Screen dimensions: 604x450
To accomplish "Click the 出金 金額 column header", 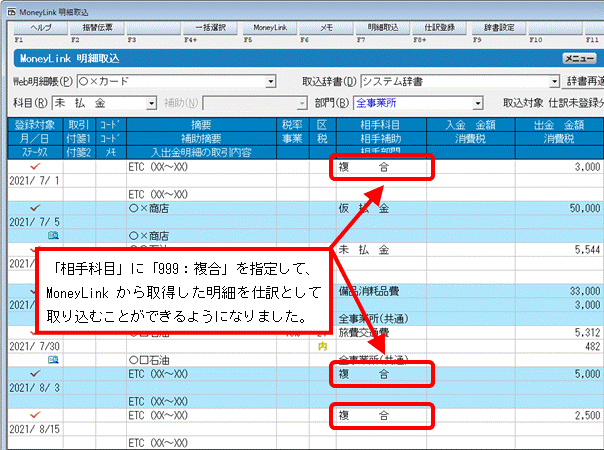I will tap(559, 125).
